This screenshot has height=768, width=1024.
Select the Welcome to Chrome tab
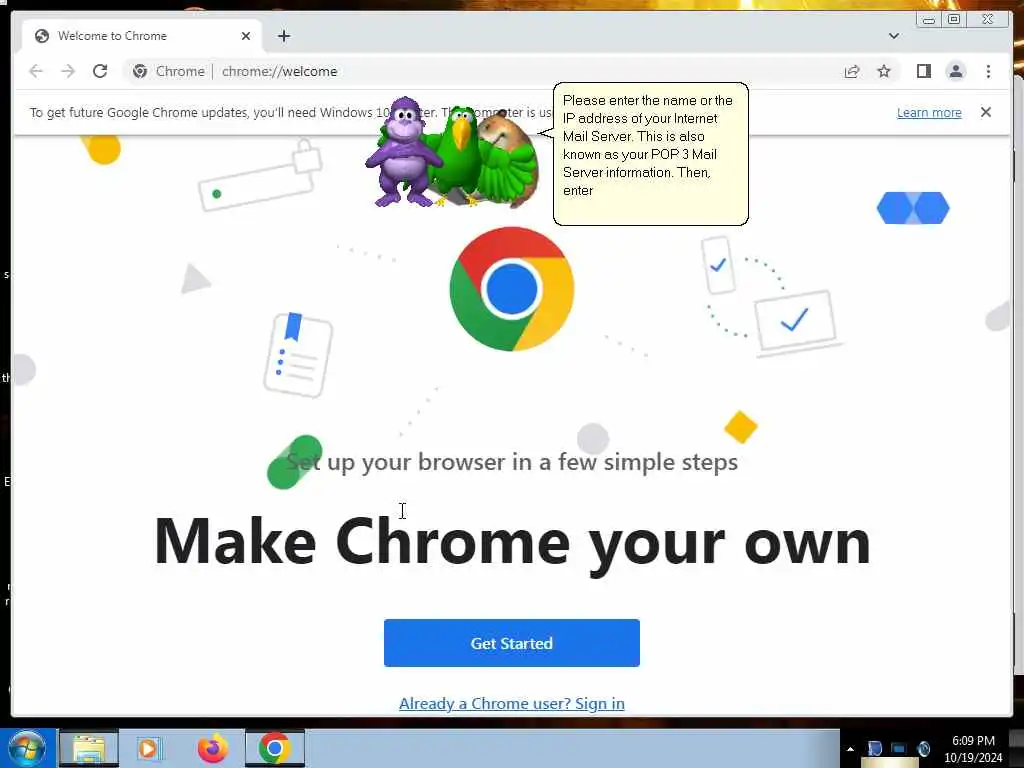142,36
